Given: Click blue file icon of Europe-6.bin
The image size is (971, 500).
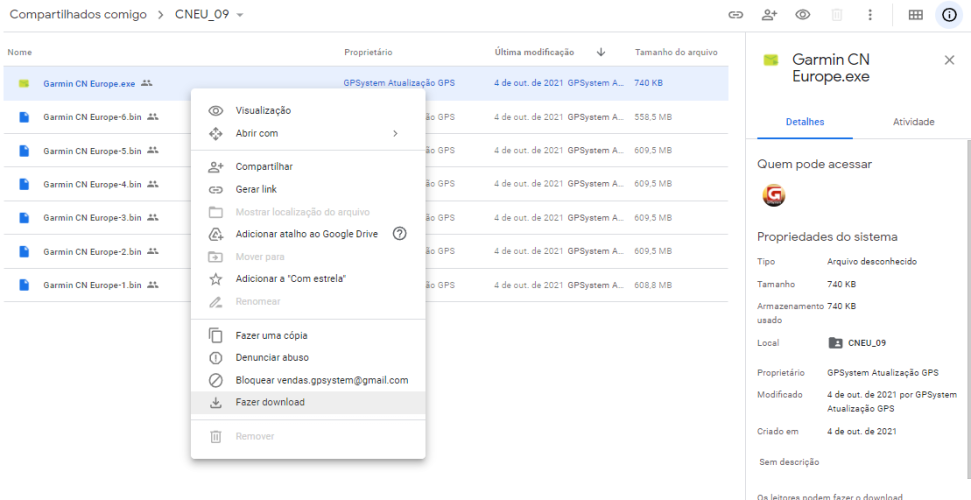Looking at the screenshot, I should [24, 116].
